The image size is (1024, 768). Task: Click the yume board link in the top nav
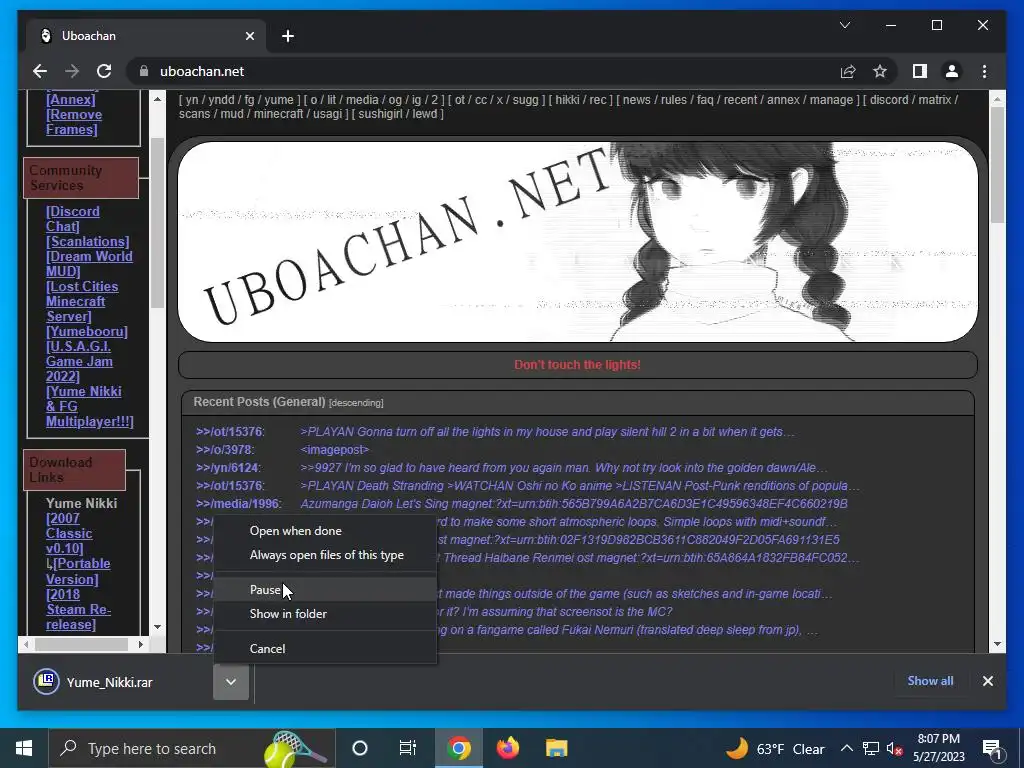coord(278,99)
